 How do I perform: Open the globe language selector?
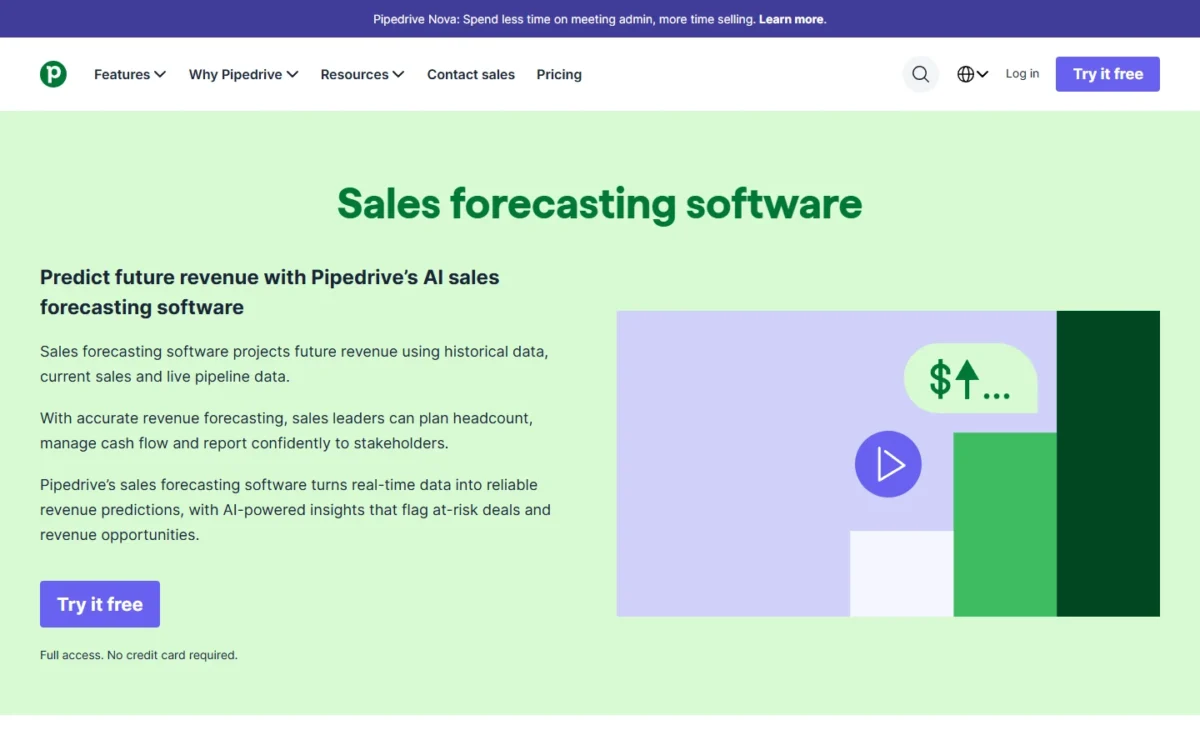tap(972, 74)
